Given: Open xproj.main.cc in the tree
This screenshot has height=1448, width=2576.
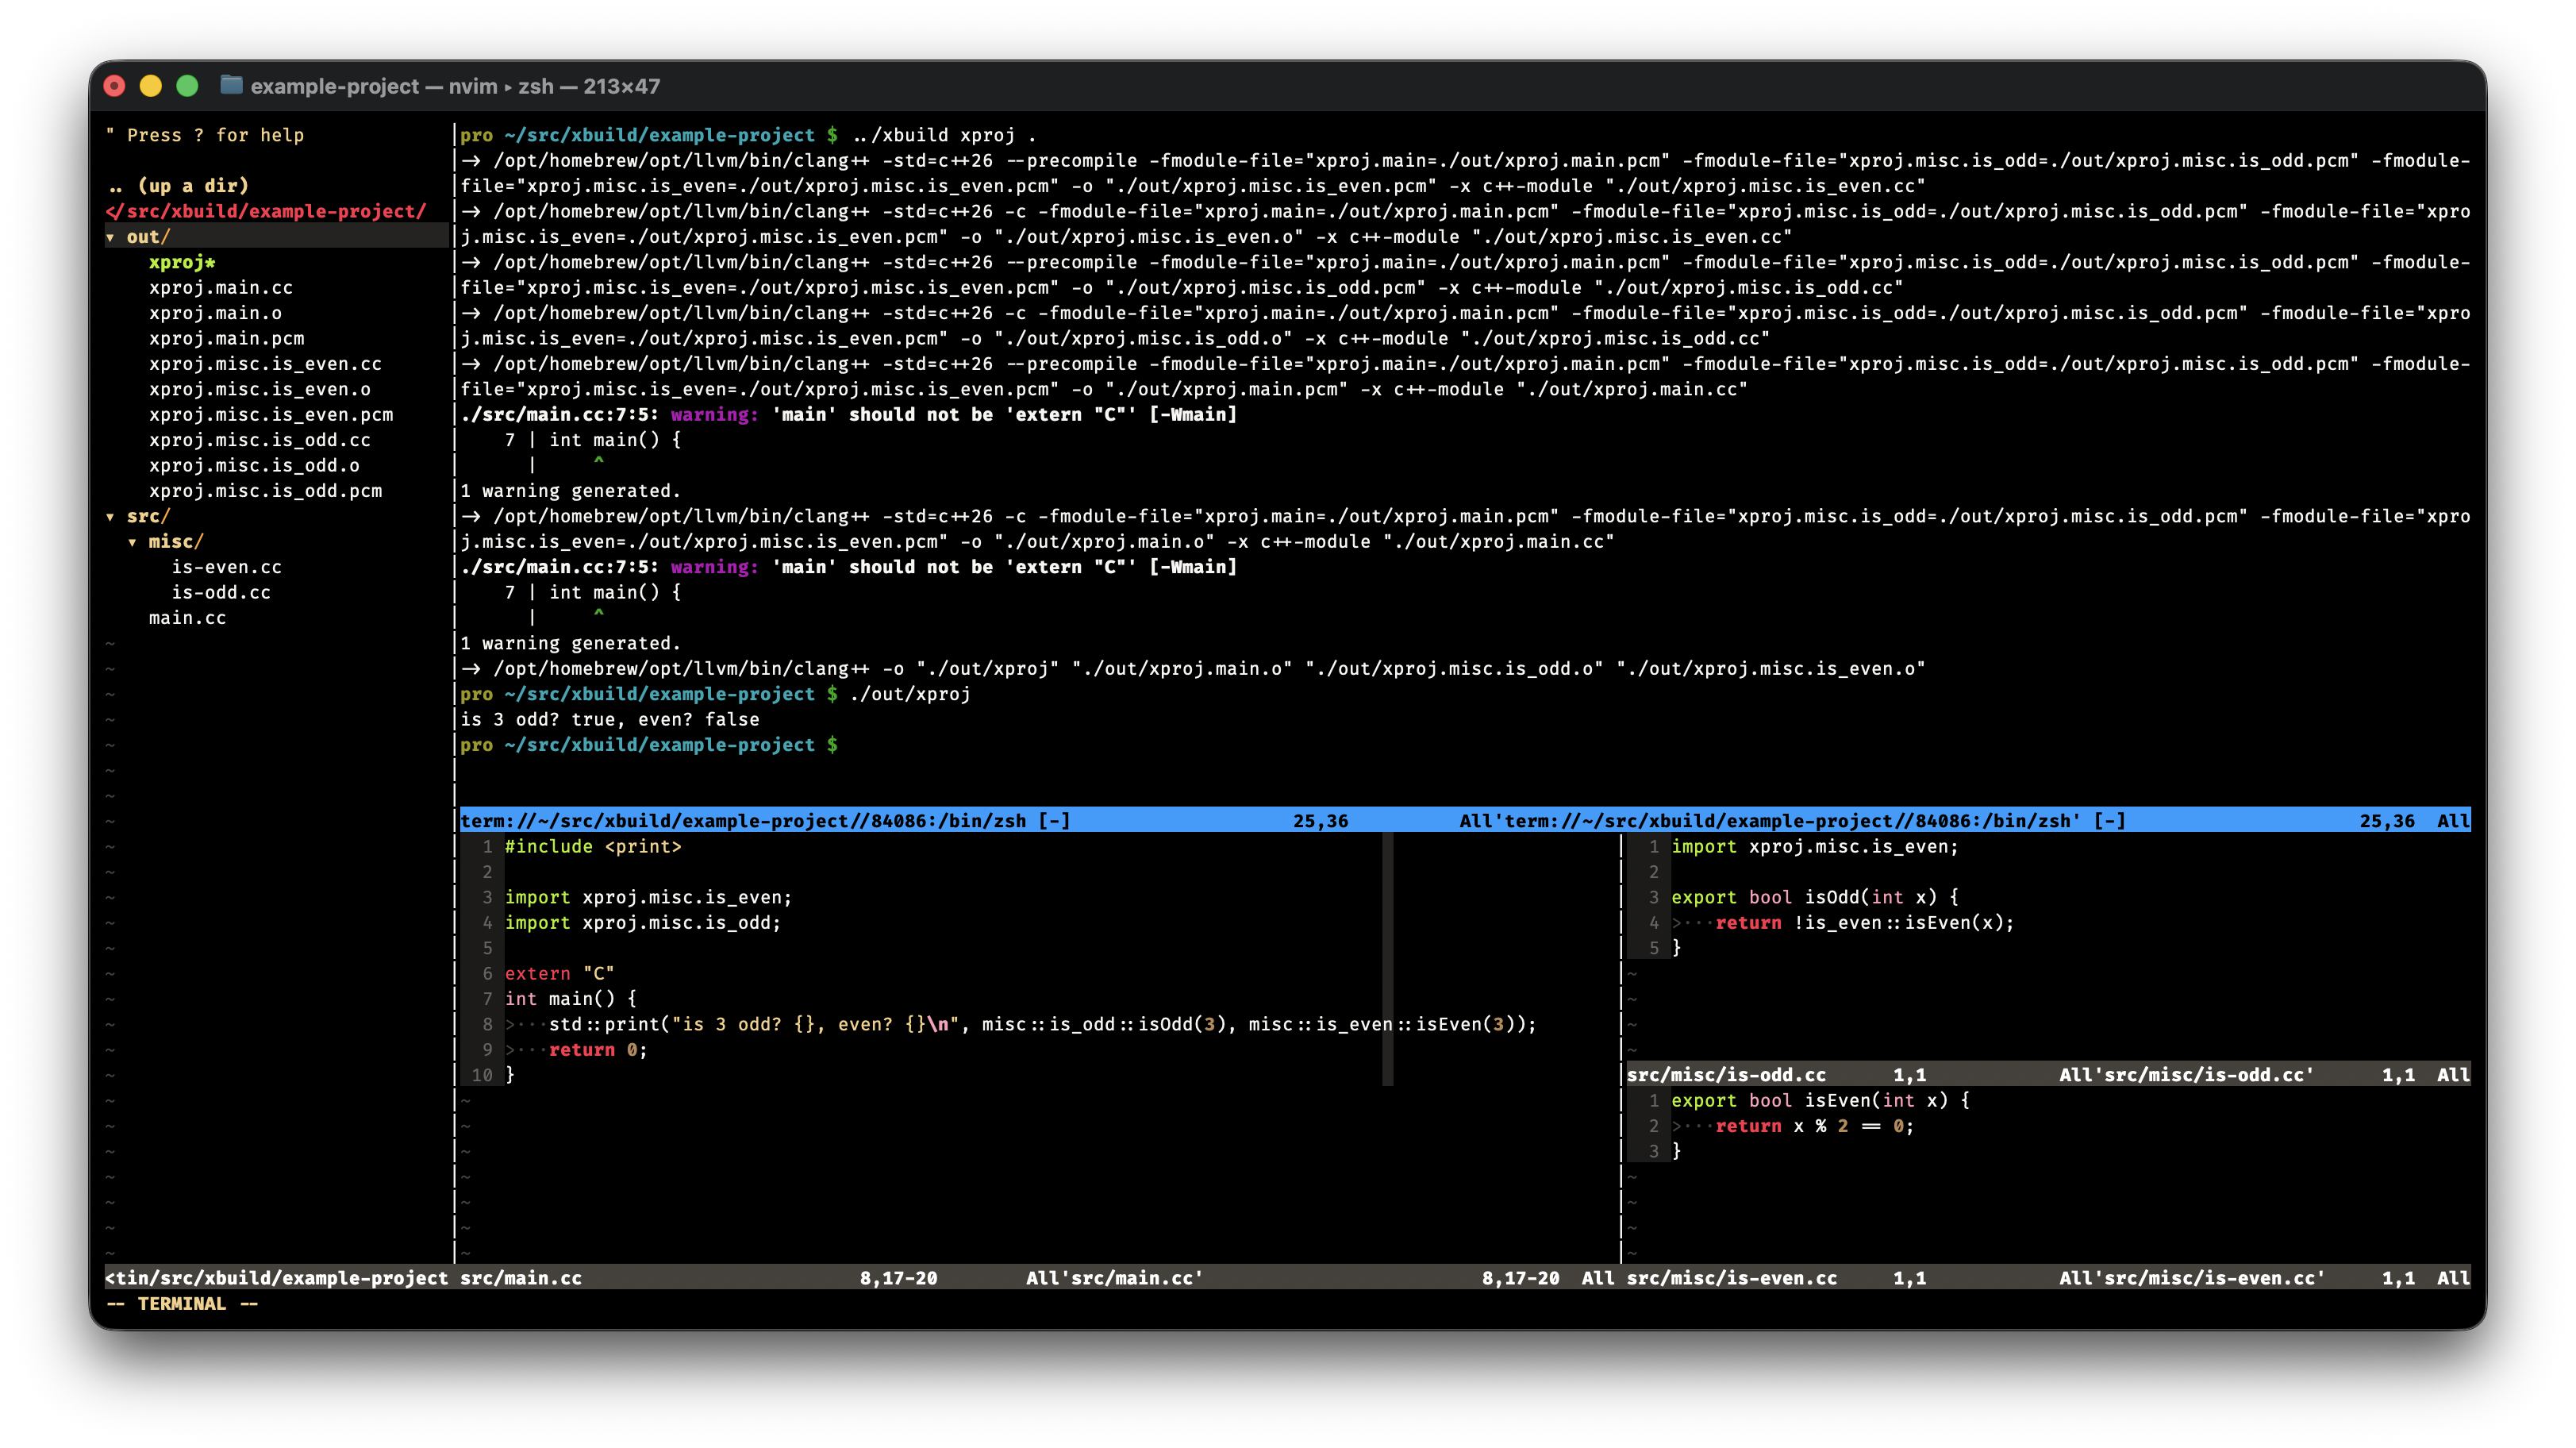Looking at the screenshot, I should click(221, 287).
